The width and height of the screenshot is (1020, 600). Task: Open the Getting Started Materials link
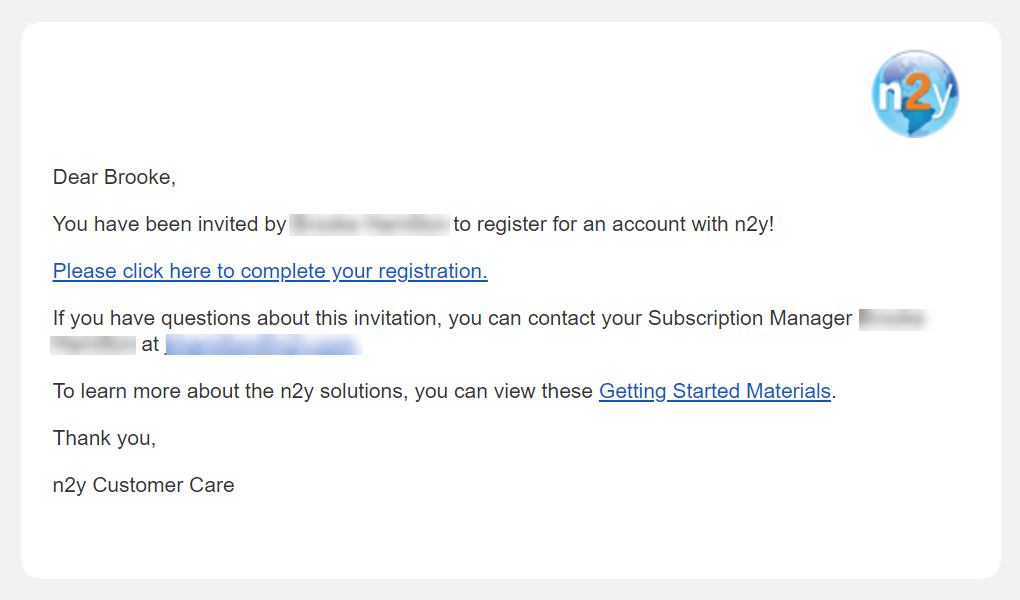coord(715,390)
